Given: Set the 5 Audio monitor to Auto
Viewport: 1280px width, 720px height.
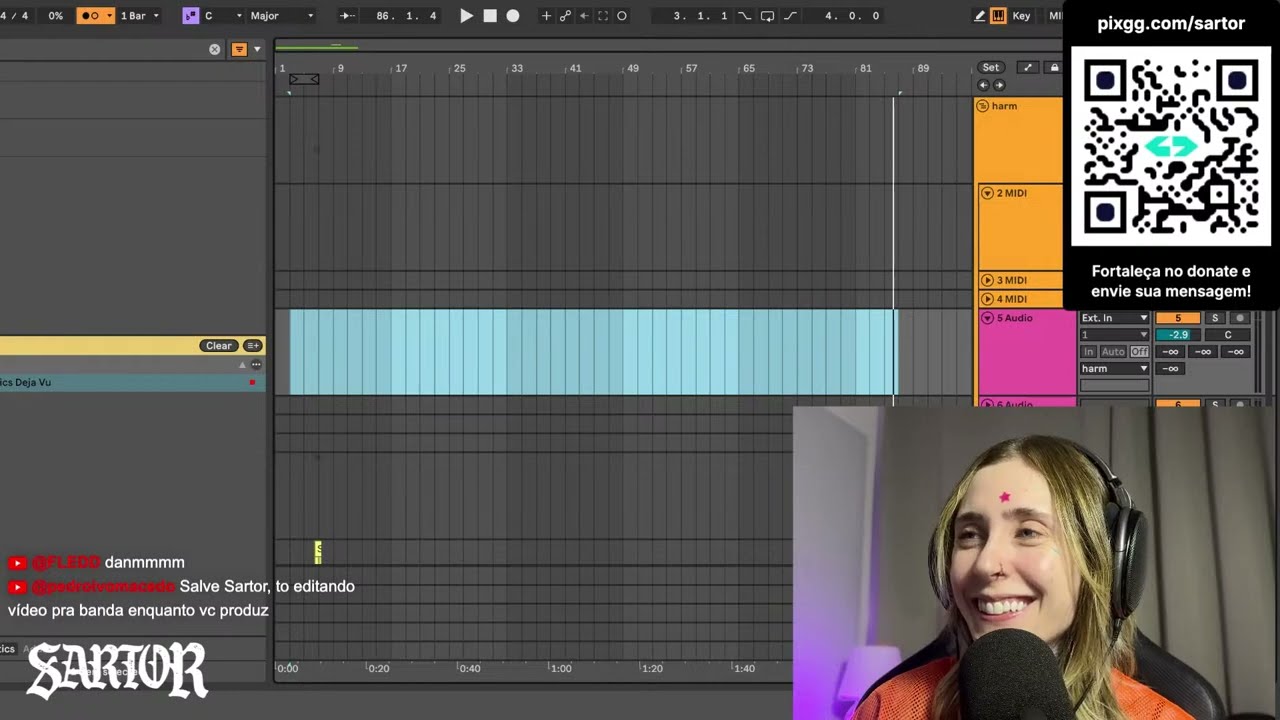Looking at the screenshot, I should click(1113, 352).
